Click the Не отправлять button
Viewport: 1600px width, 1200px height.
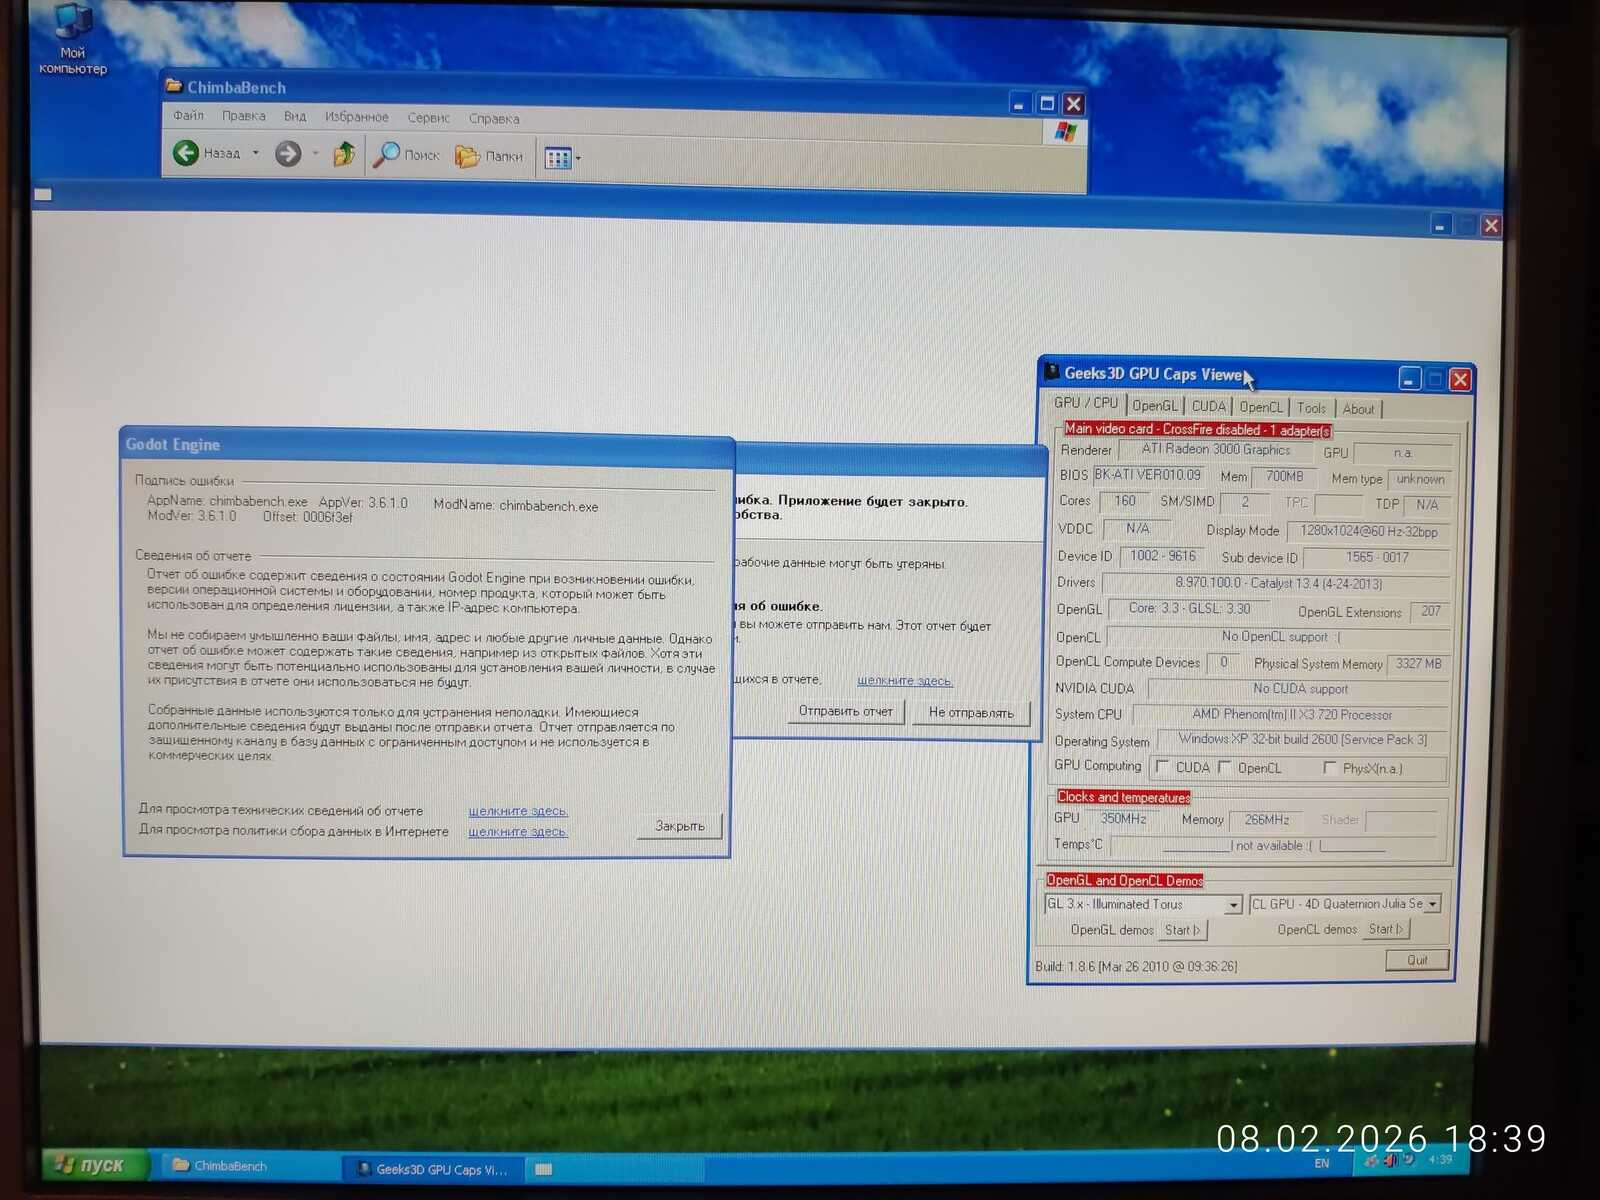pyautogui.click(x=971, y=713)
